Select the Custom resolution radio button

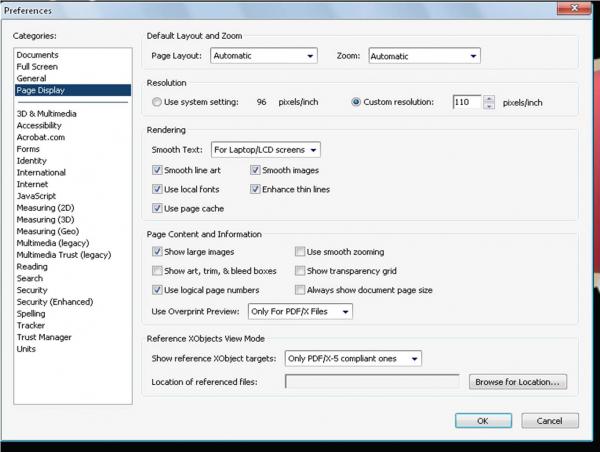[356, 102]
